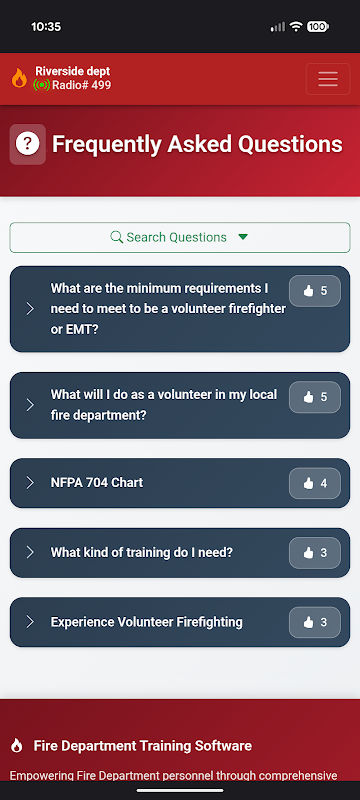Screen dimensions: 360x800
Task: Tap the orange flame logo icon
Action: pyautogui.click(x=19, y=78)
